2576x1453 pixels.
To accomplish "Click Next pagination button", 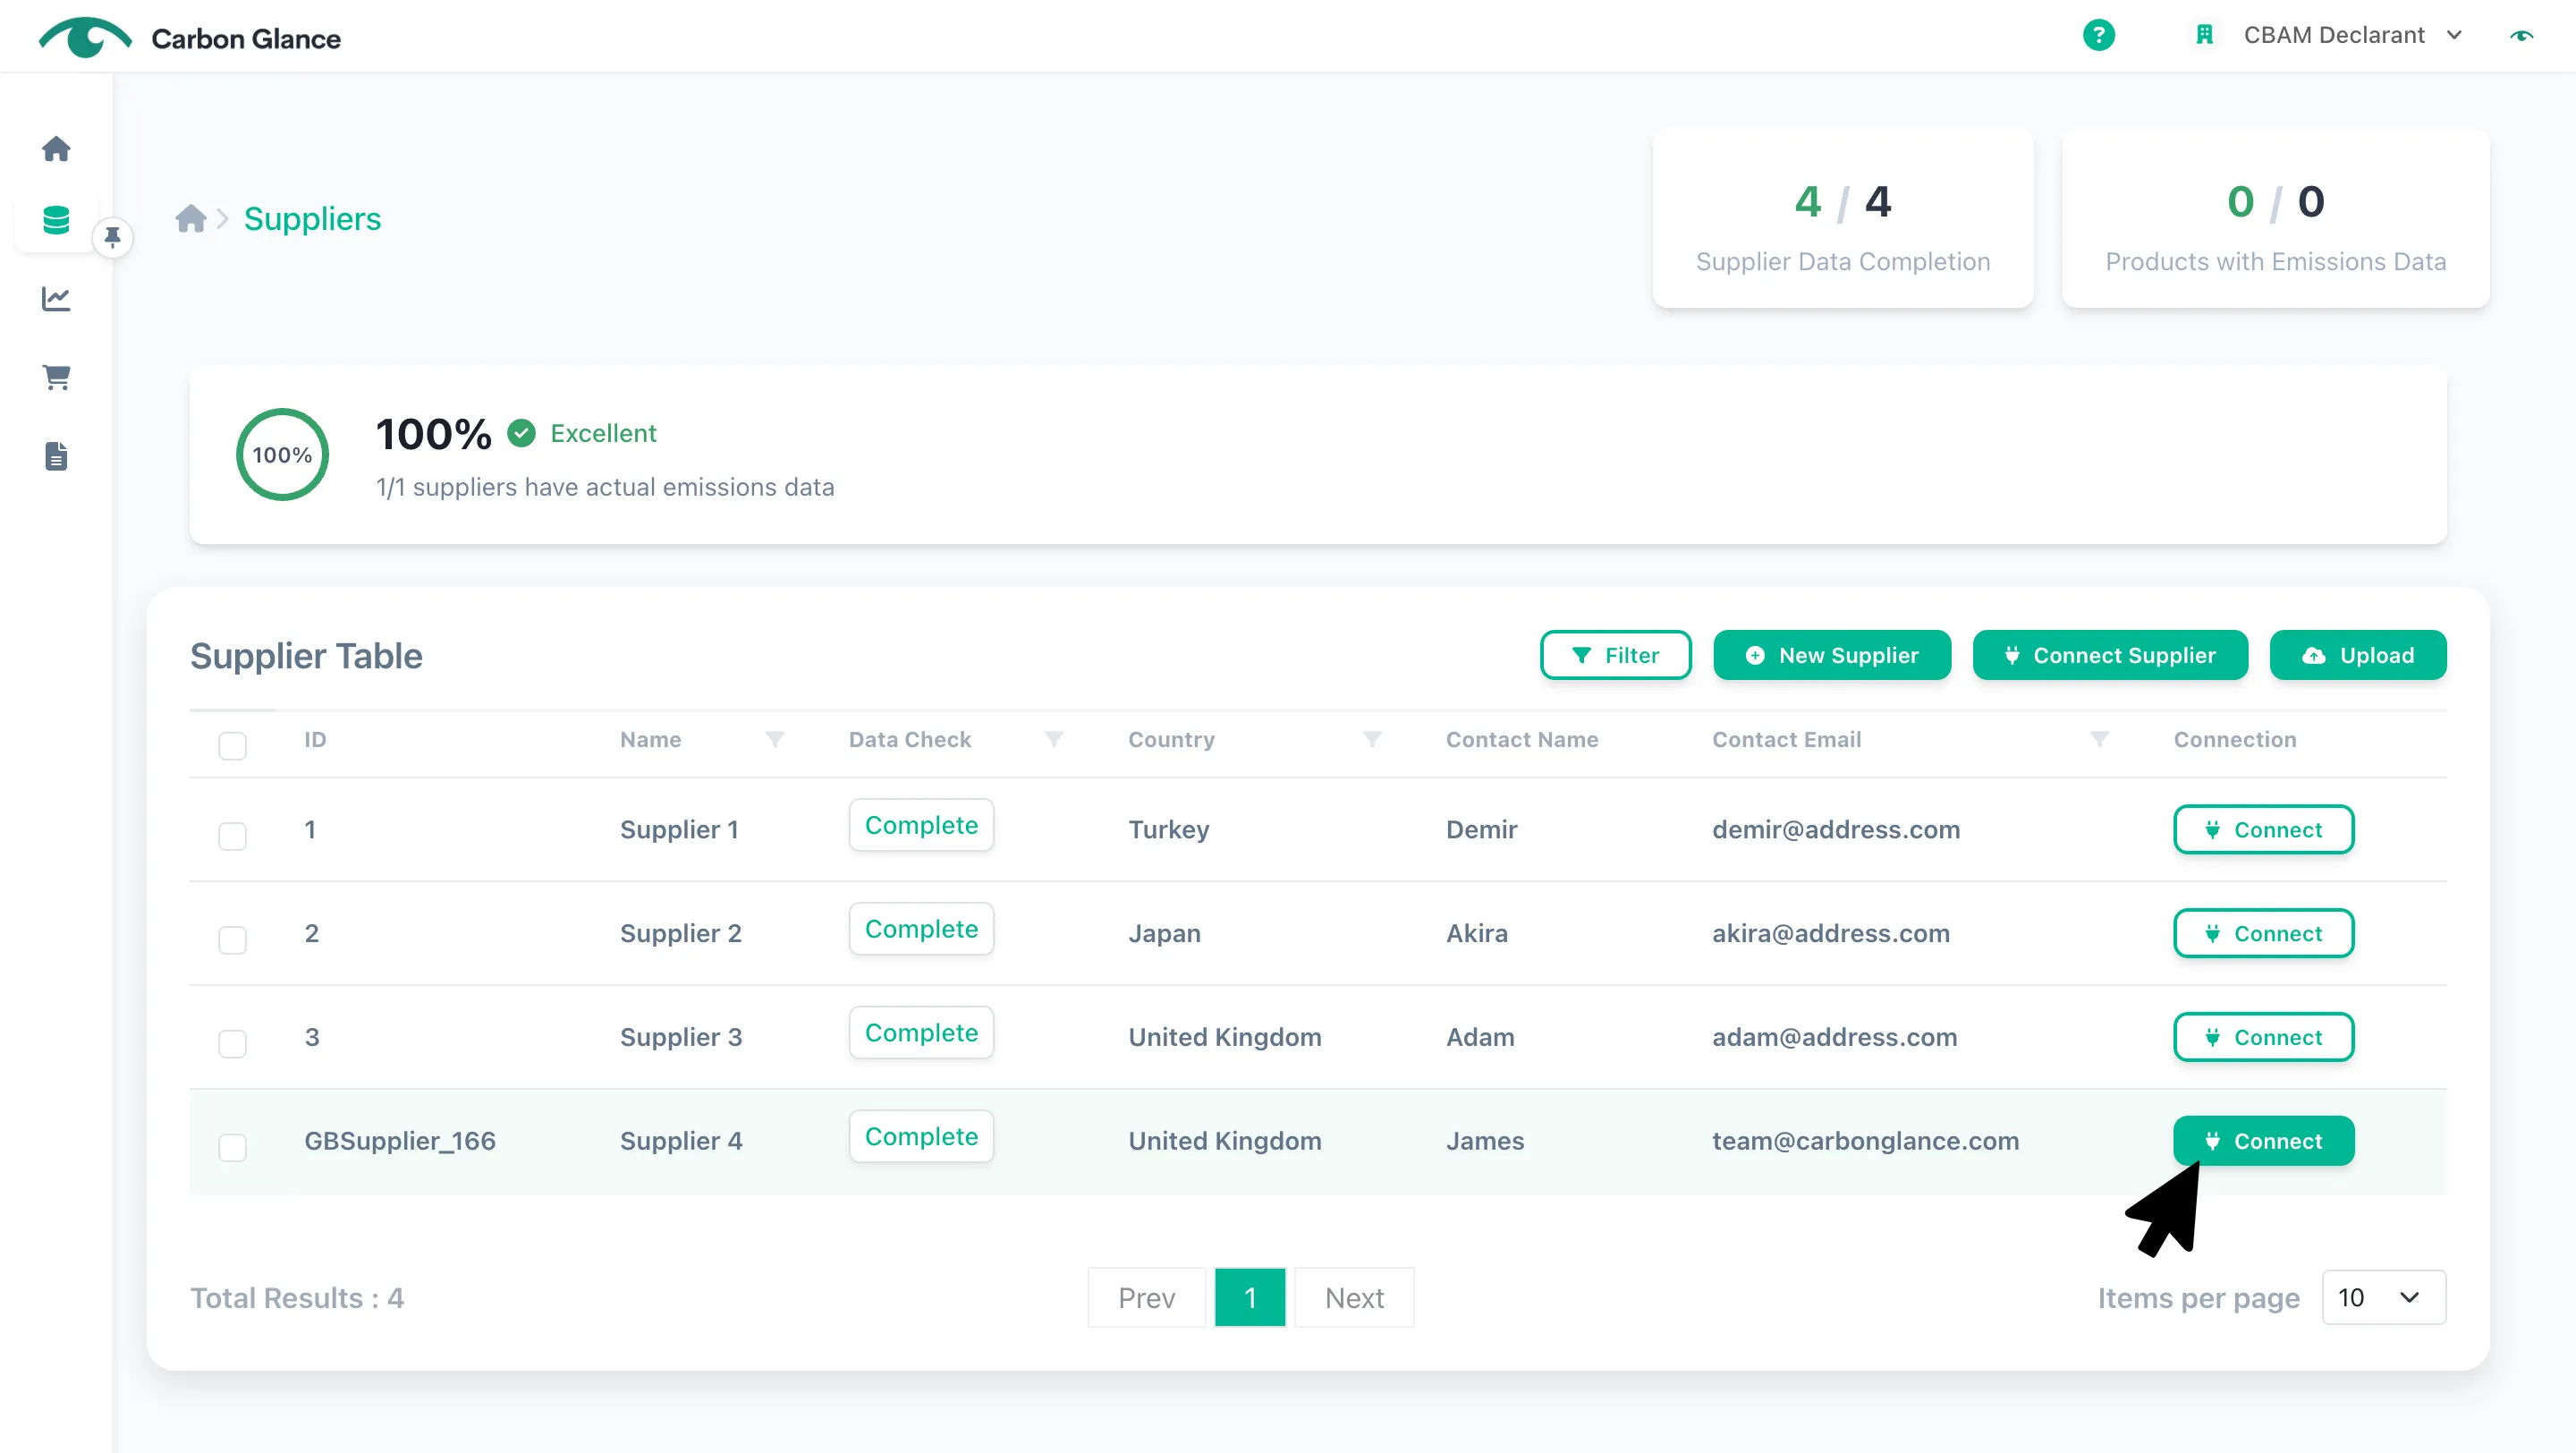I will (1354, 1297).
